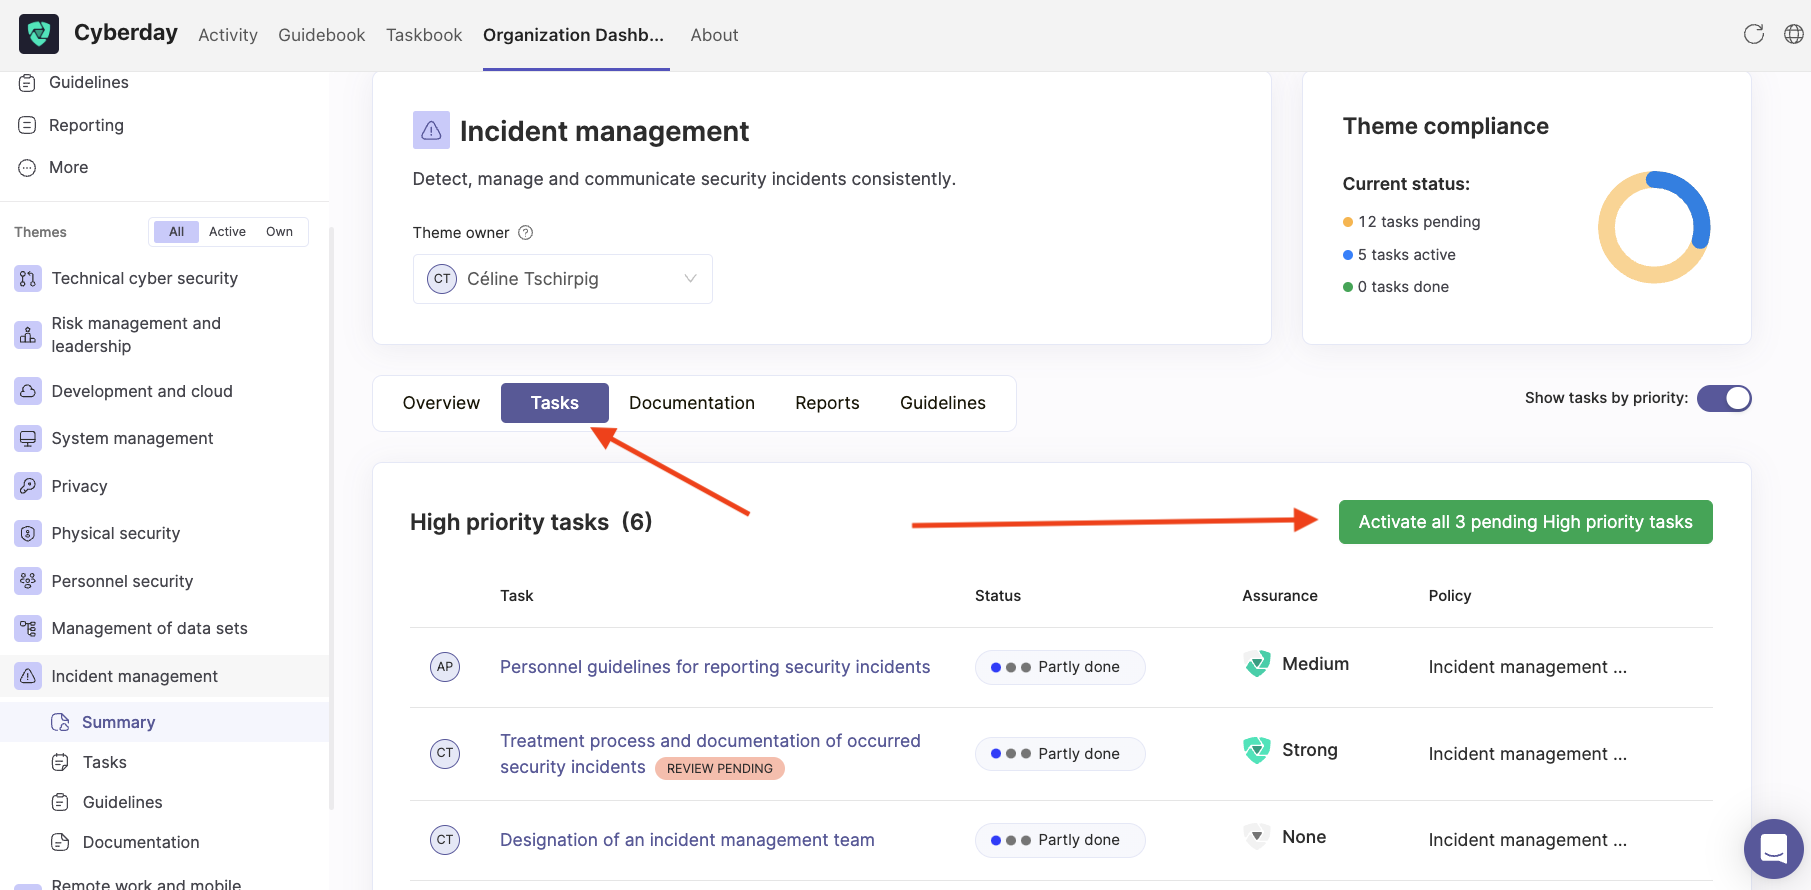1811x890 pixels.
Task: Click the 0 tasks done green dot
Action: pos(1348,287)
